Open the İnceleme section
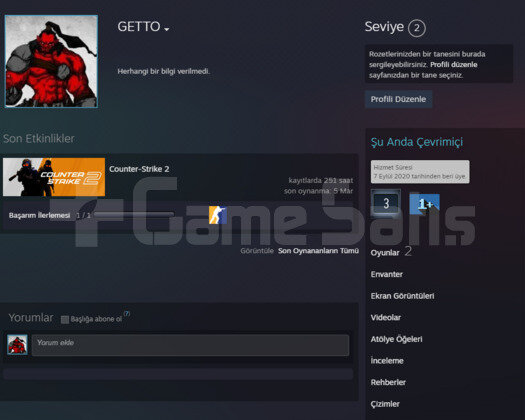 pyautogui.click(x=387, y=361)
